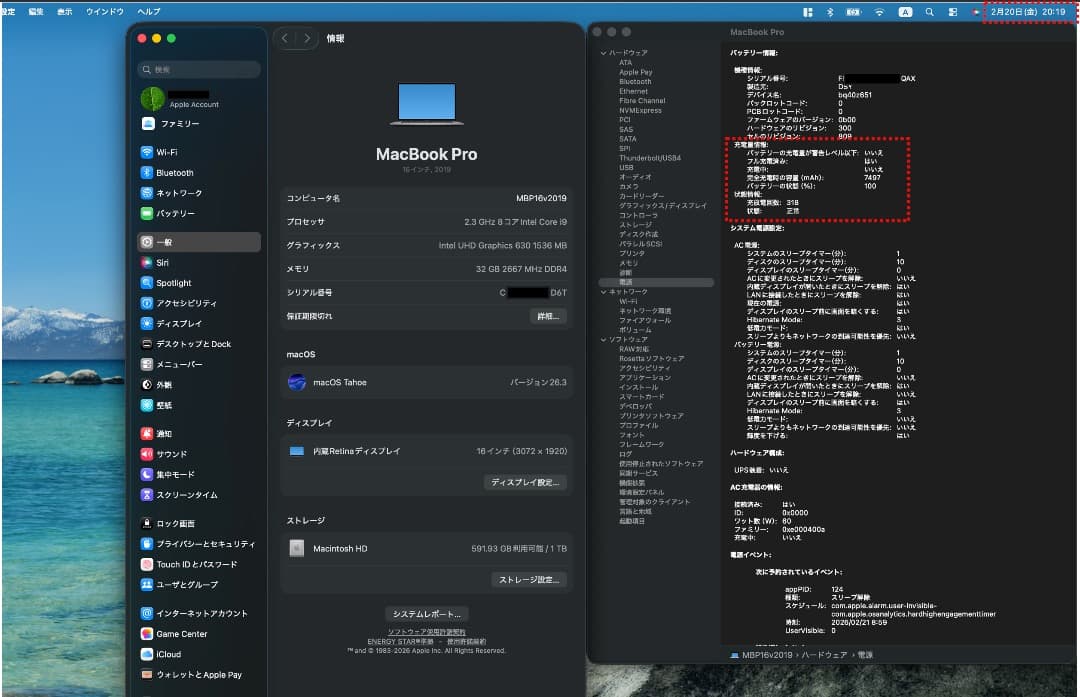Select フレームワーク under ソフトウェア

[x=641, y=444]
